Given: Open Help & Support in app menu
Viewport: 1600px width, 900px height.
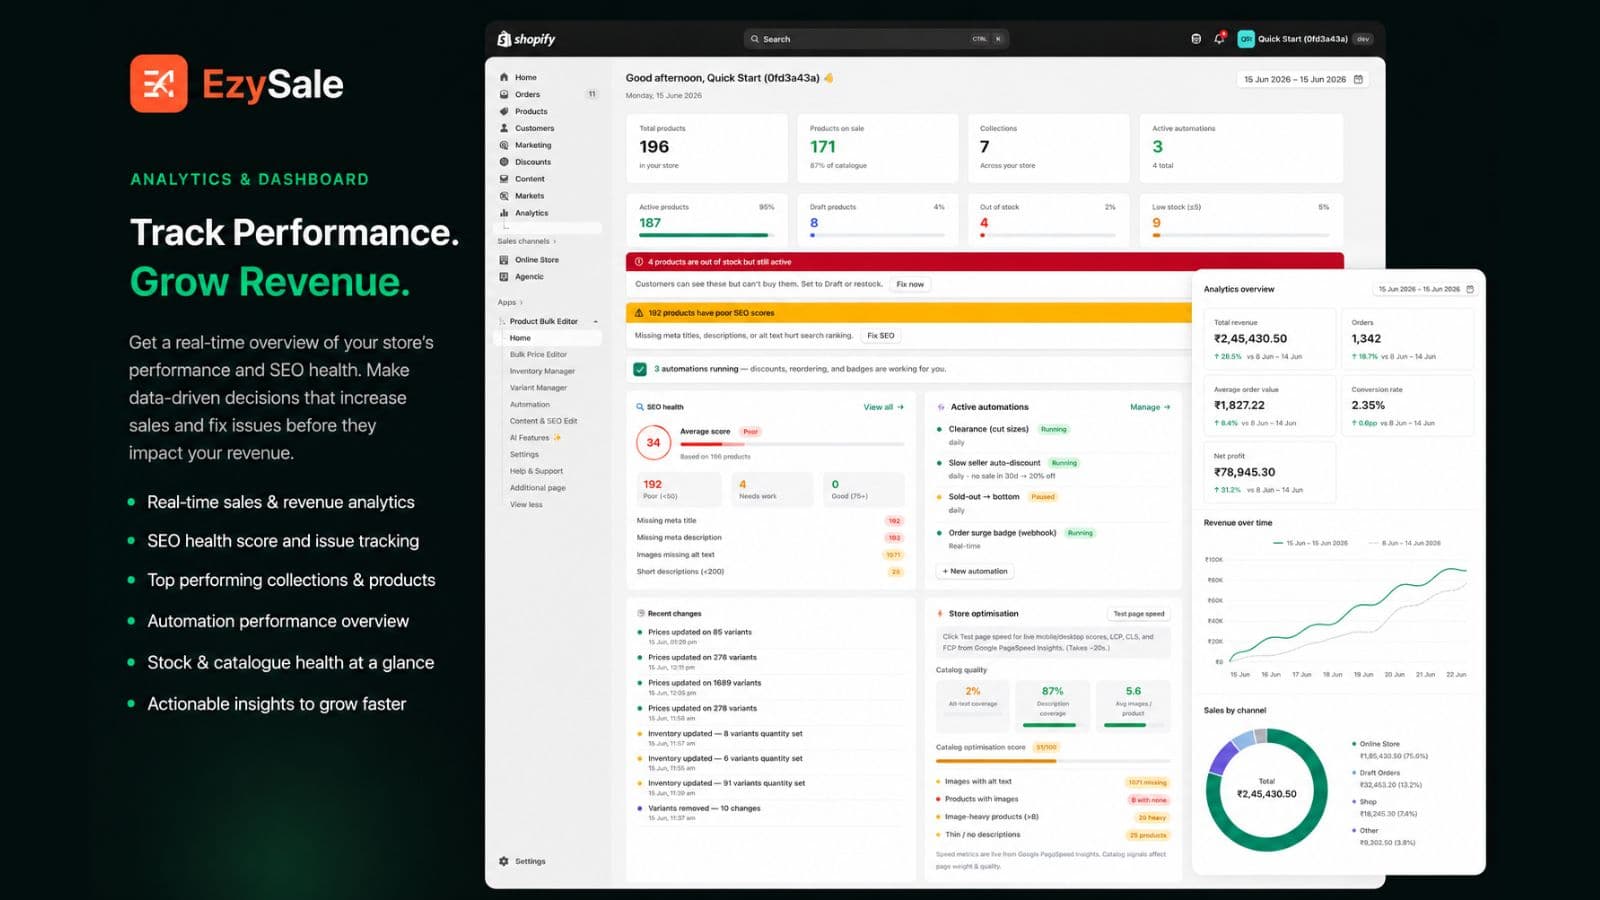Looking at the screenshot, I should (536, 471).
